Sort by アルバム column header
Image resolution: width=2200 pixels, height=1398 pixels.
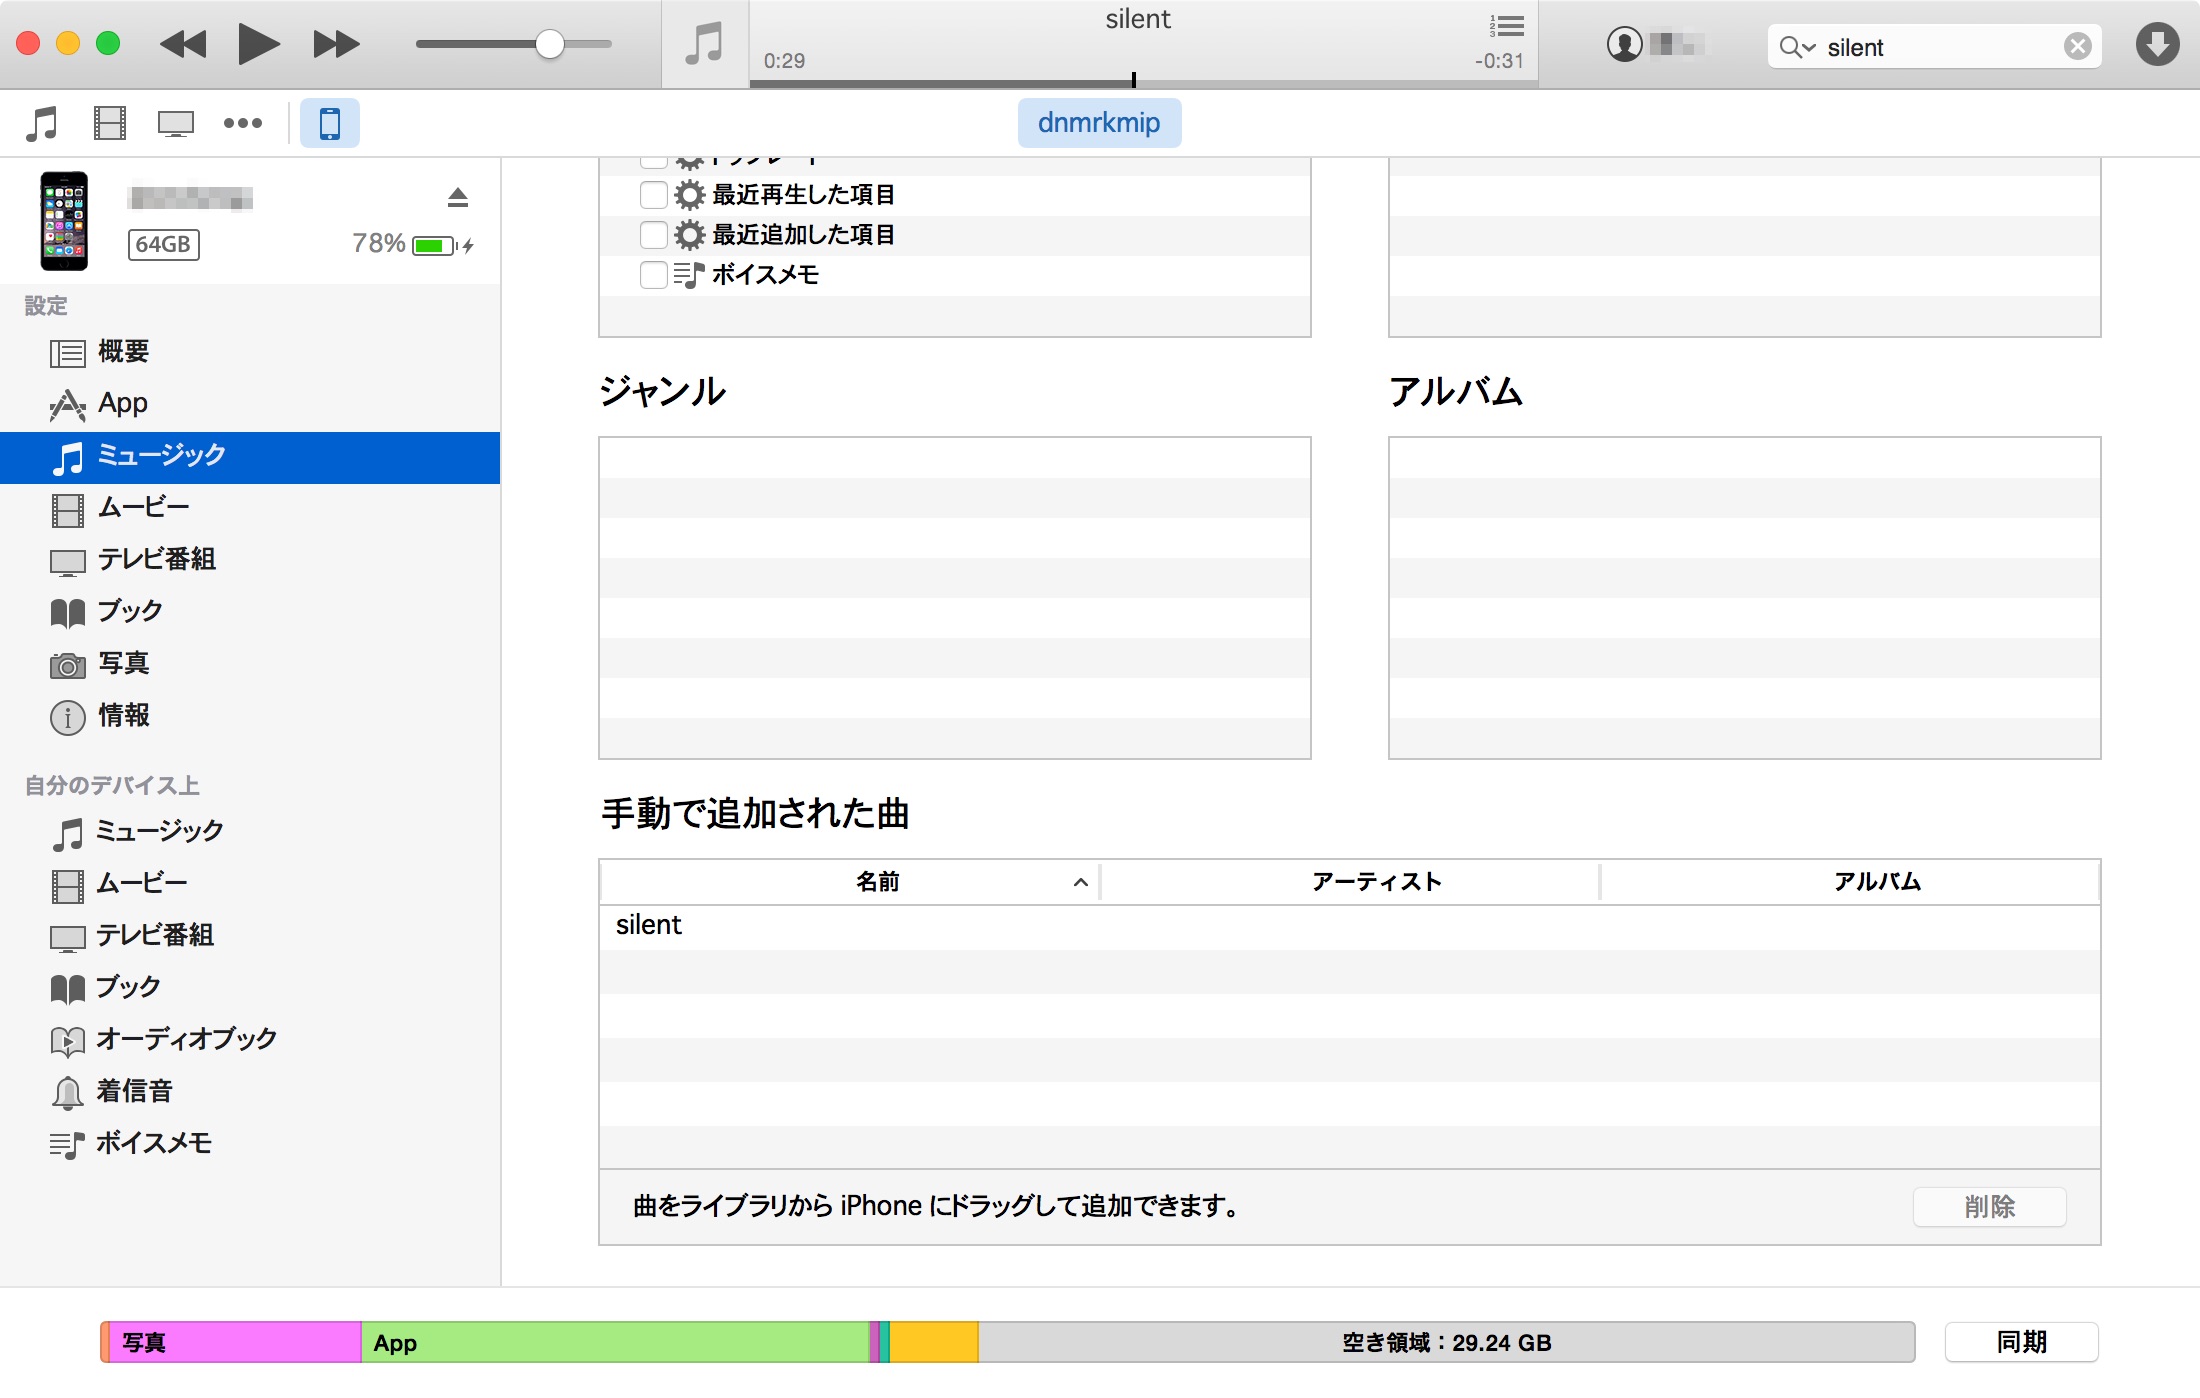click(x=1850, y=882)
